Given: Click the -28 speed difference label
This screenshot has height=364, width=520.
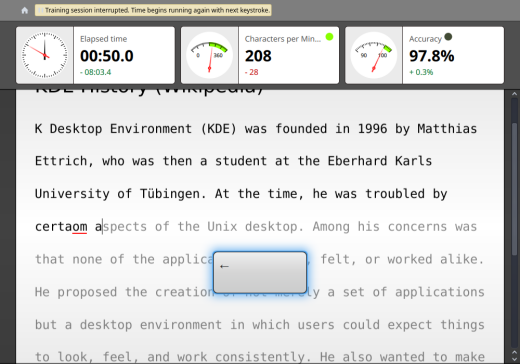Looking at the screenshot, I should pos(252,72).
